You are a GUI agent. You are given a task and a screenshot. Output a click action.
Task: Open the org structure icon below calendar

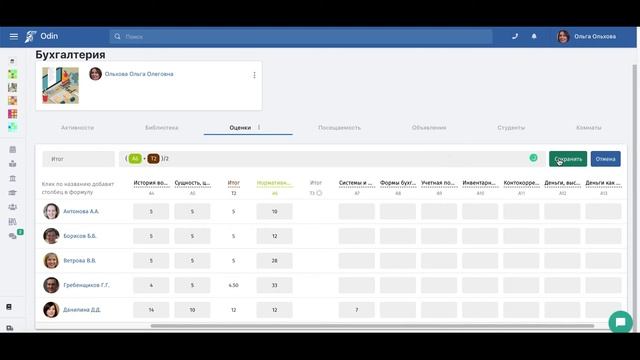point(13,164)
